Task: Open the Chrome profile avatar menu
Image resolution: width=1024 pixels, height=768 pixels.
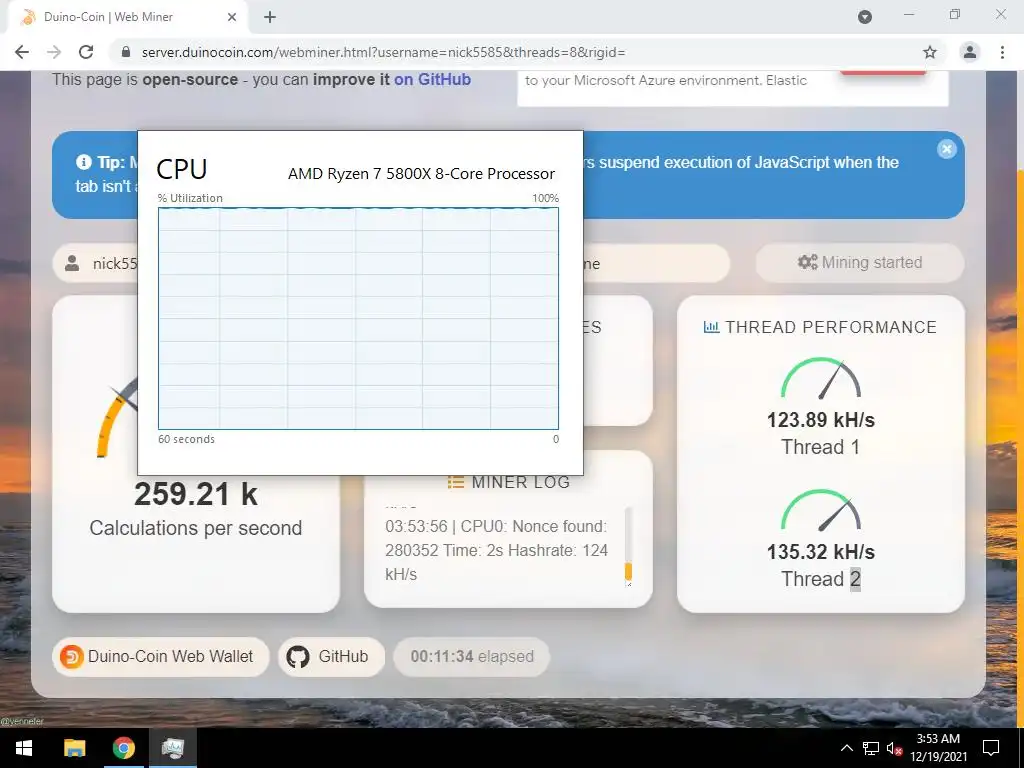Action: 970,52
